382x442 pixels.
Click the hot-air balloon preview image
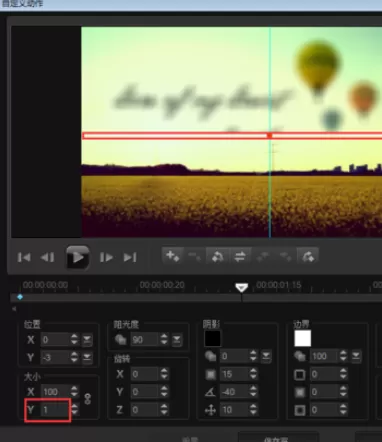click(232, 132)
